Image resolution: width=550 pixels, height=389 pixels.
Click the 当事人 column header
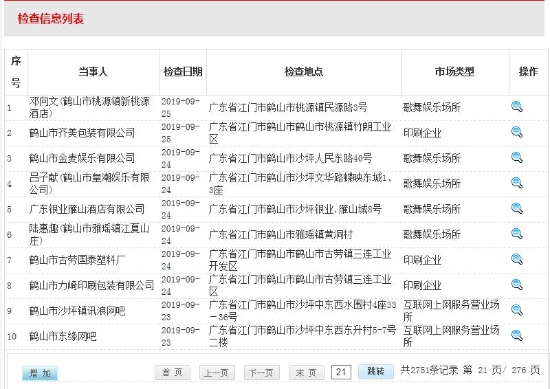93,72
